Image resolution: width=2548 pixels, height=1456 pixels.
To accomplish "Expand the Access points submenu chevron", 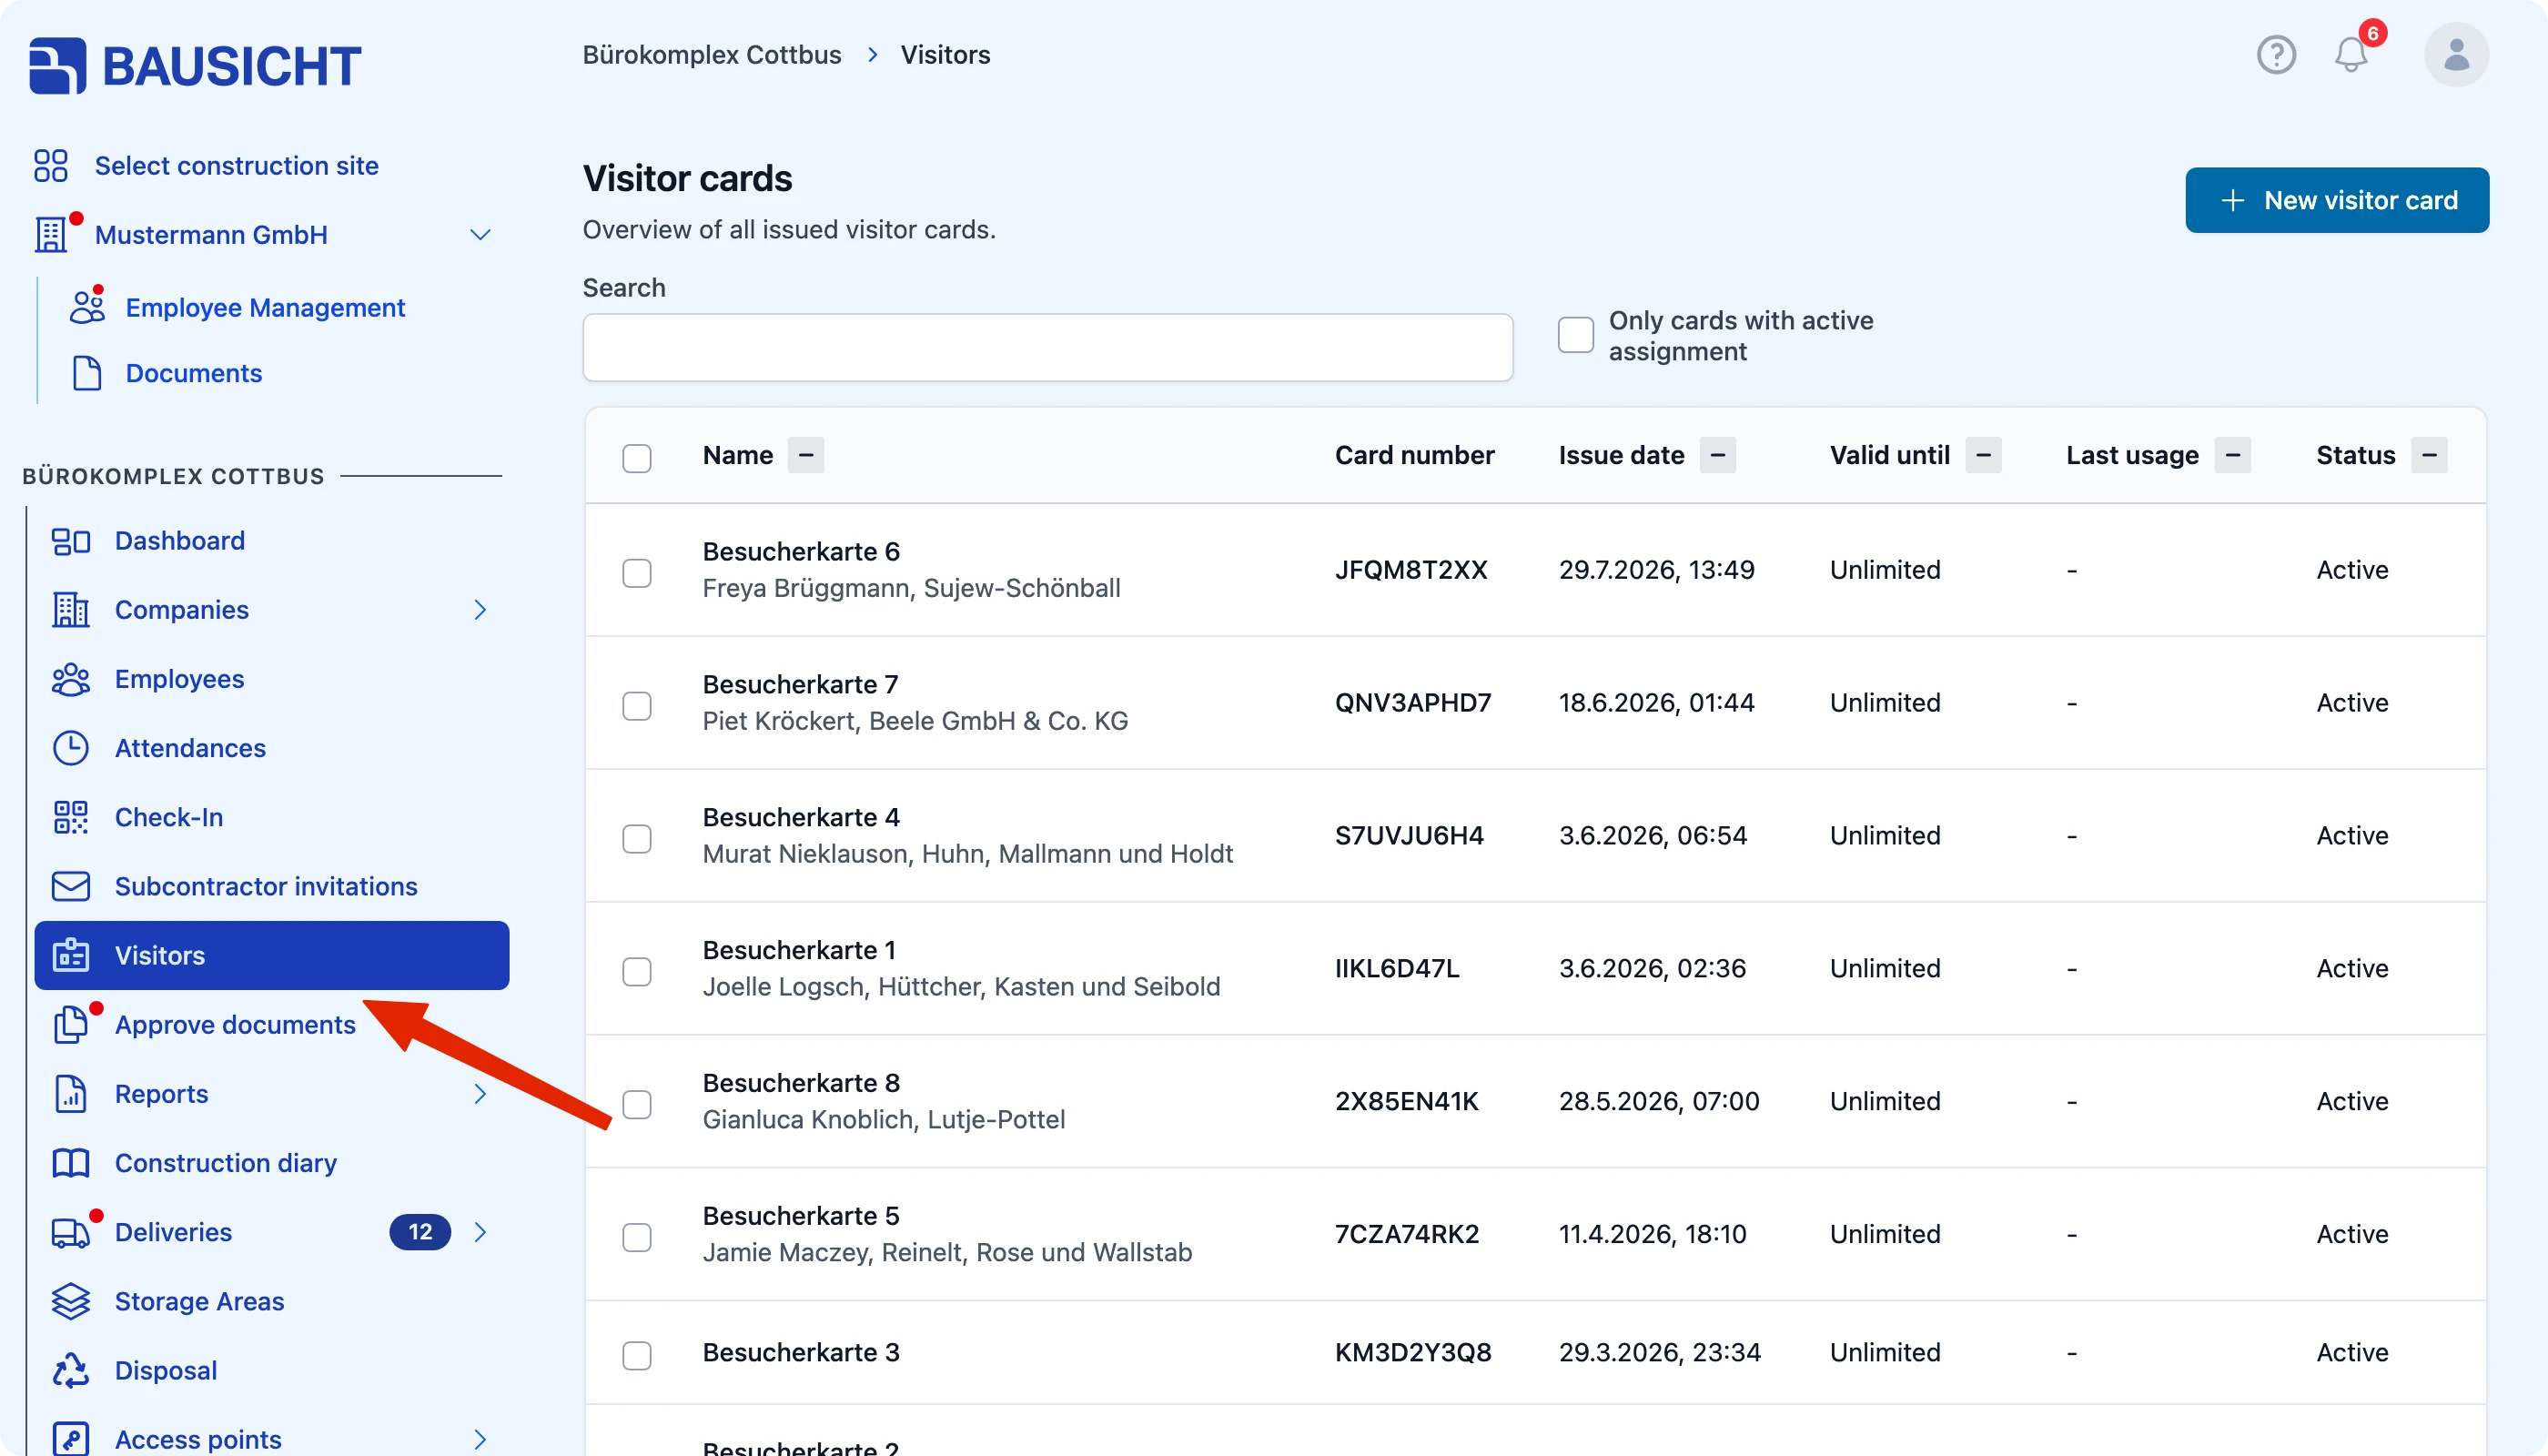I will (x=480, y=1439).
